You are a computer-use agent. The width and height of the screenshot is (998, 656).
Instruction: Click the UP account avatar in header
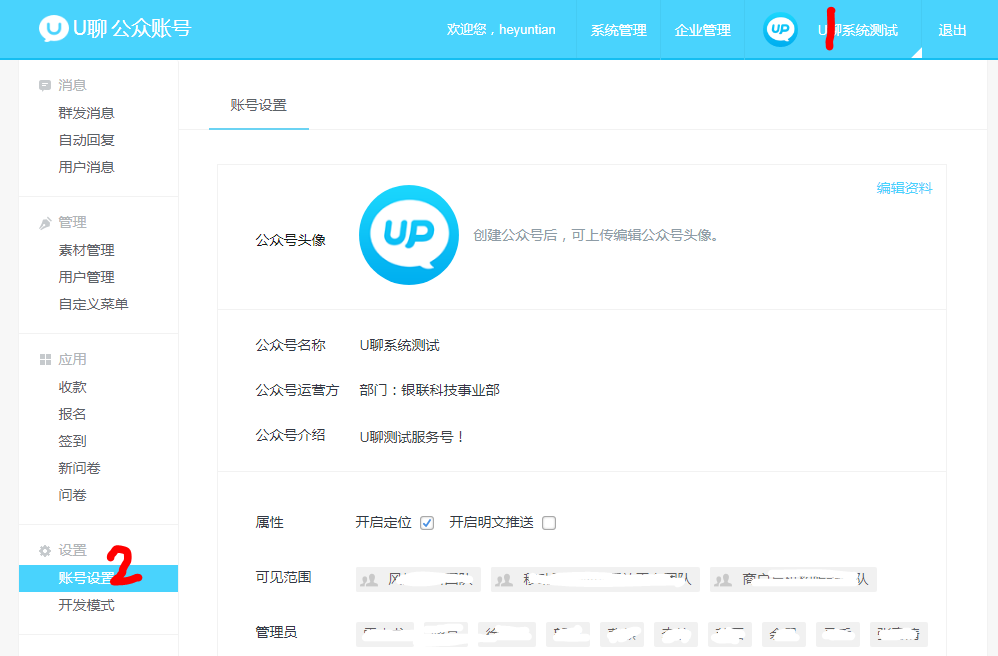click(780, 29)
